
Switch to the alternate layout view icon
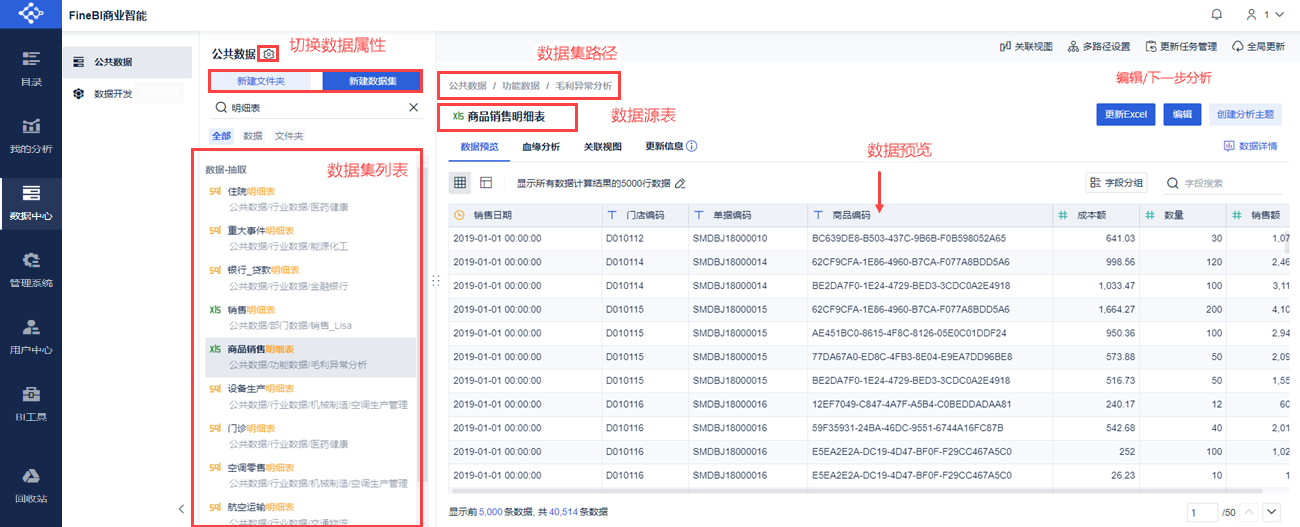pos(486,183)
